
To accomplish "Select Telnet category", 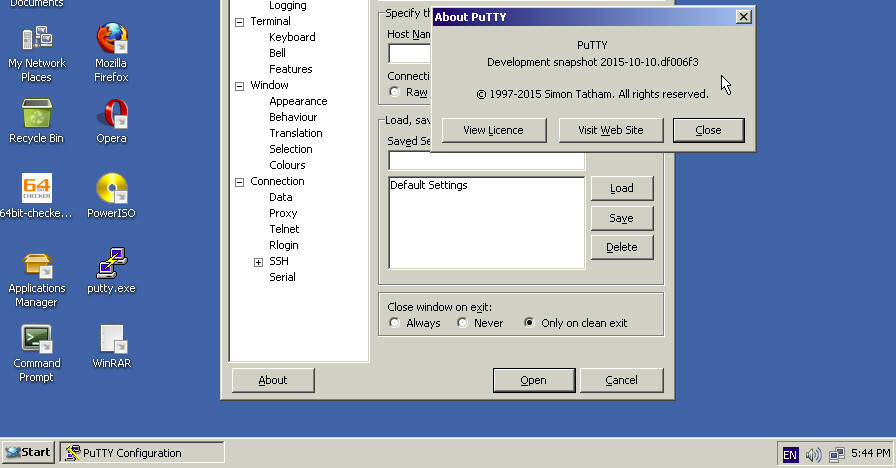I will (284, 229).
